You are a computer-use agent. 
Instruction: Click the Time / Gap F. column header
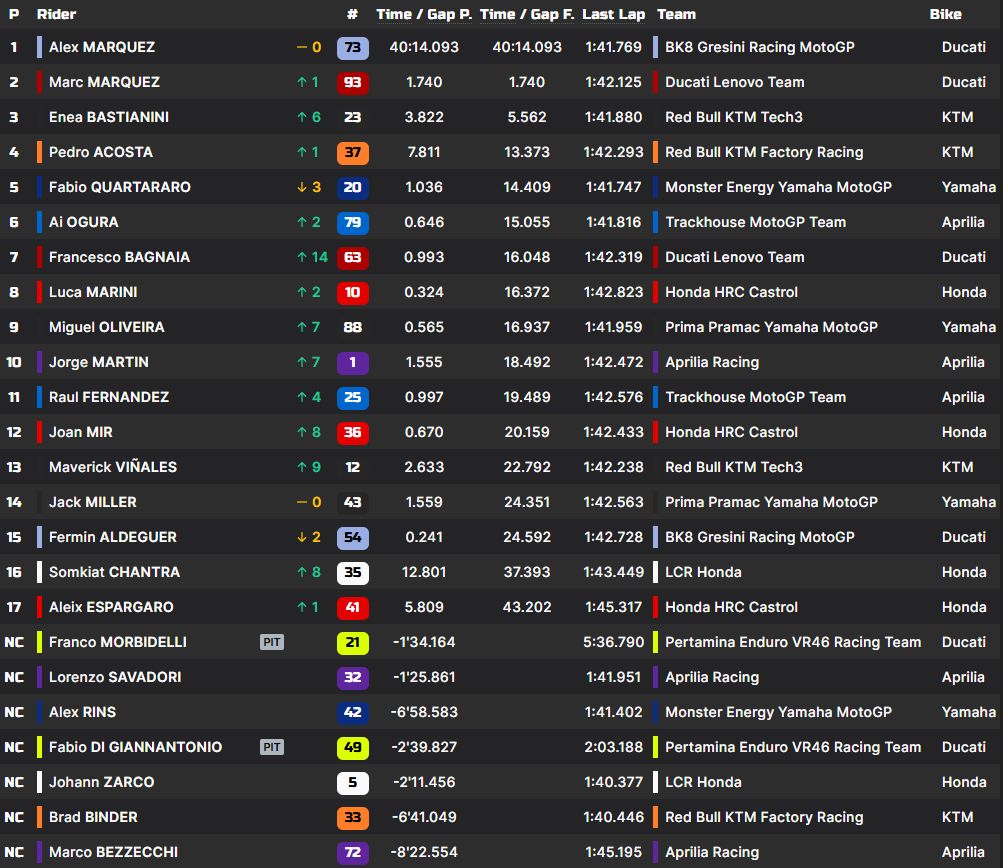click(527, 14)
